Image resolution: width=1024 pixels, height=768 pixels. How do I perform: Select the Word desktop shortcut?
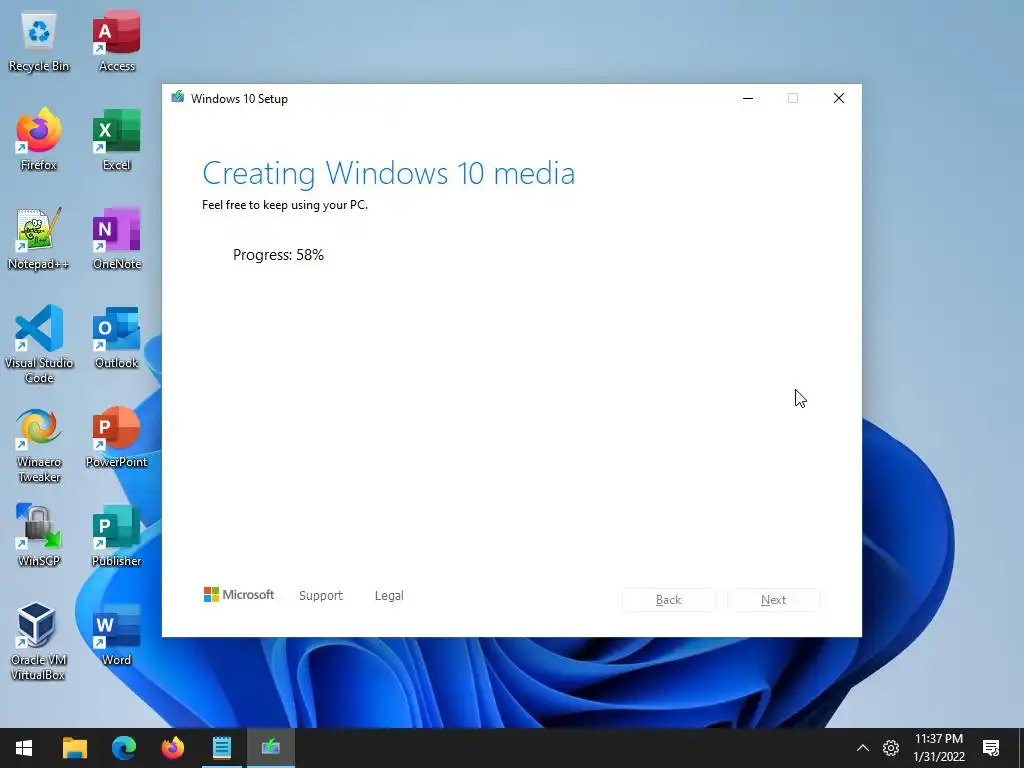(116, 635)
